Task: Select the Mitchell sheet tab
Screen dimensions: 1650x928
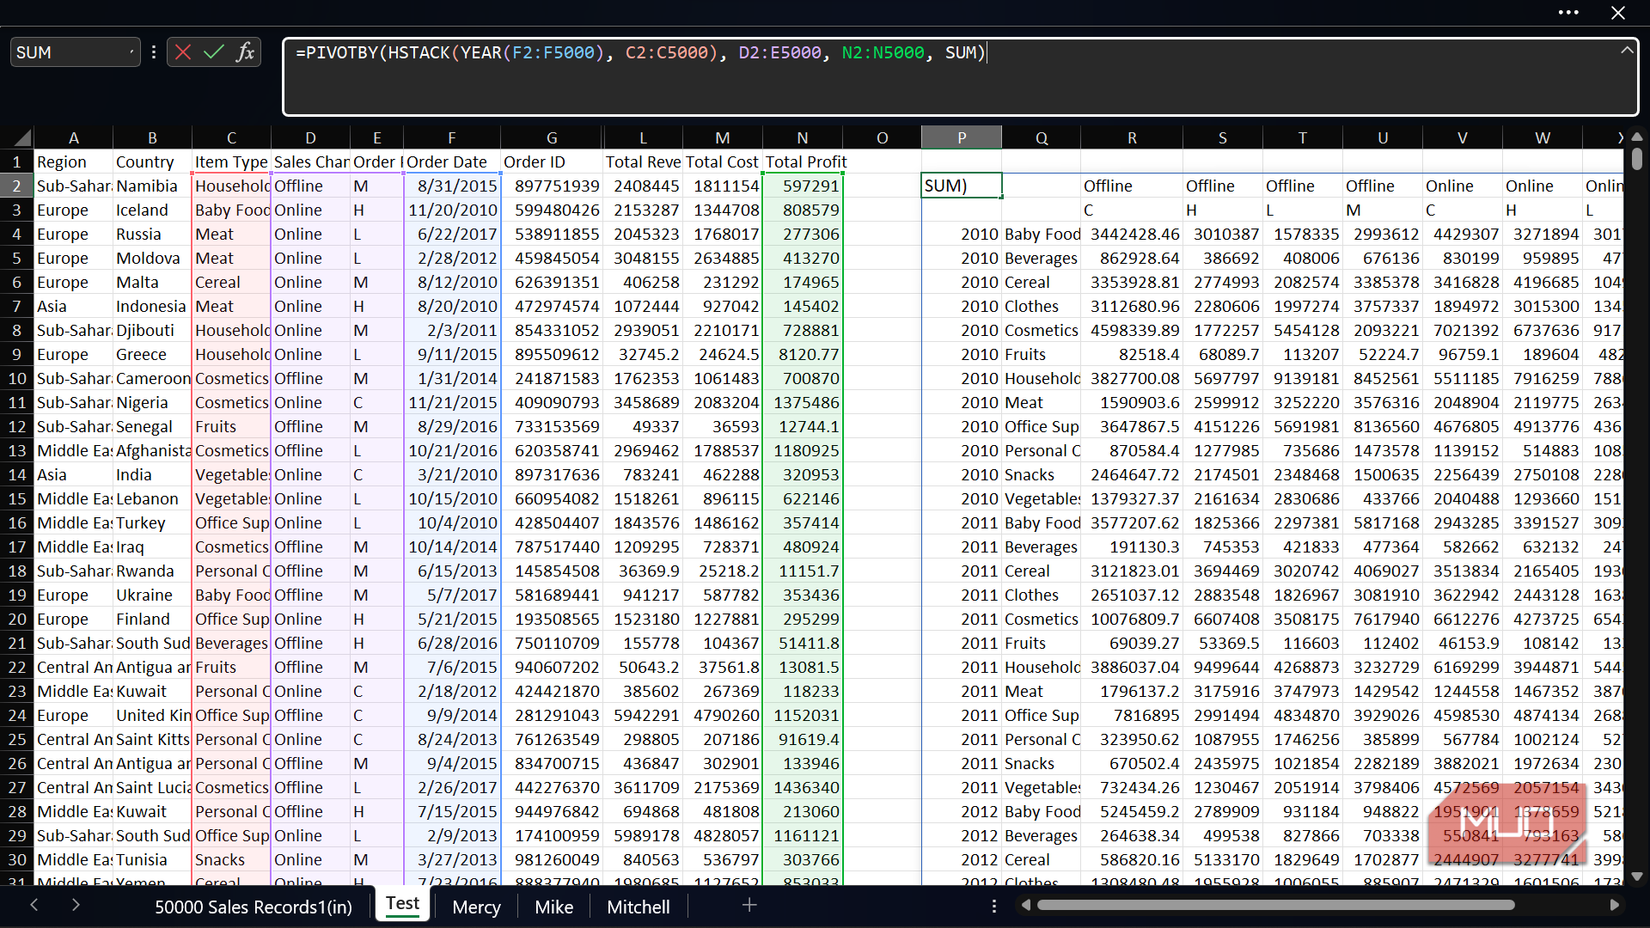Action: [638, 907]
